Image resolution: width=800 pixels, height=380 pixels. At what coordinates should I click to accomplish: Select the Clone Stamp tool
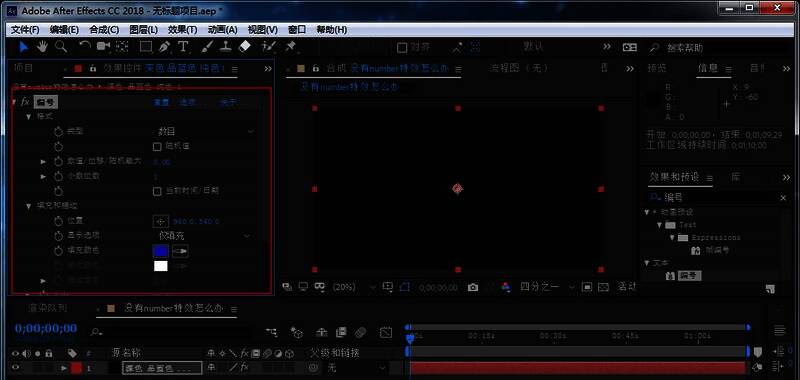226,47
